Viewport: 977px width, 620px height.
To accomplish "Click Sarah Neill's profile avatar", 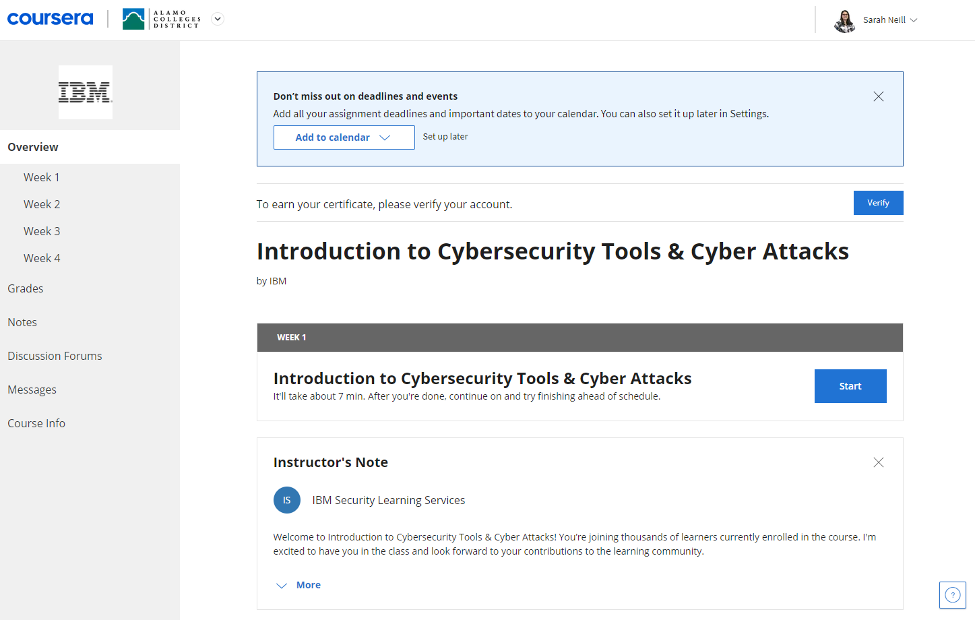I will [845, 20].
